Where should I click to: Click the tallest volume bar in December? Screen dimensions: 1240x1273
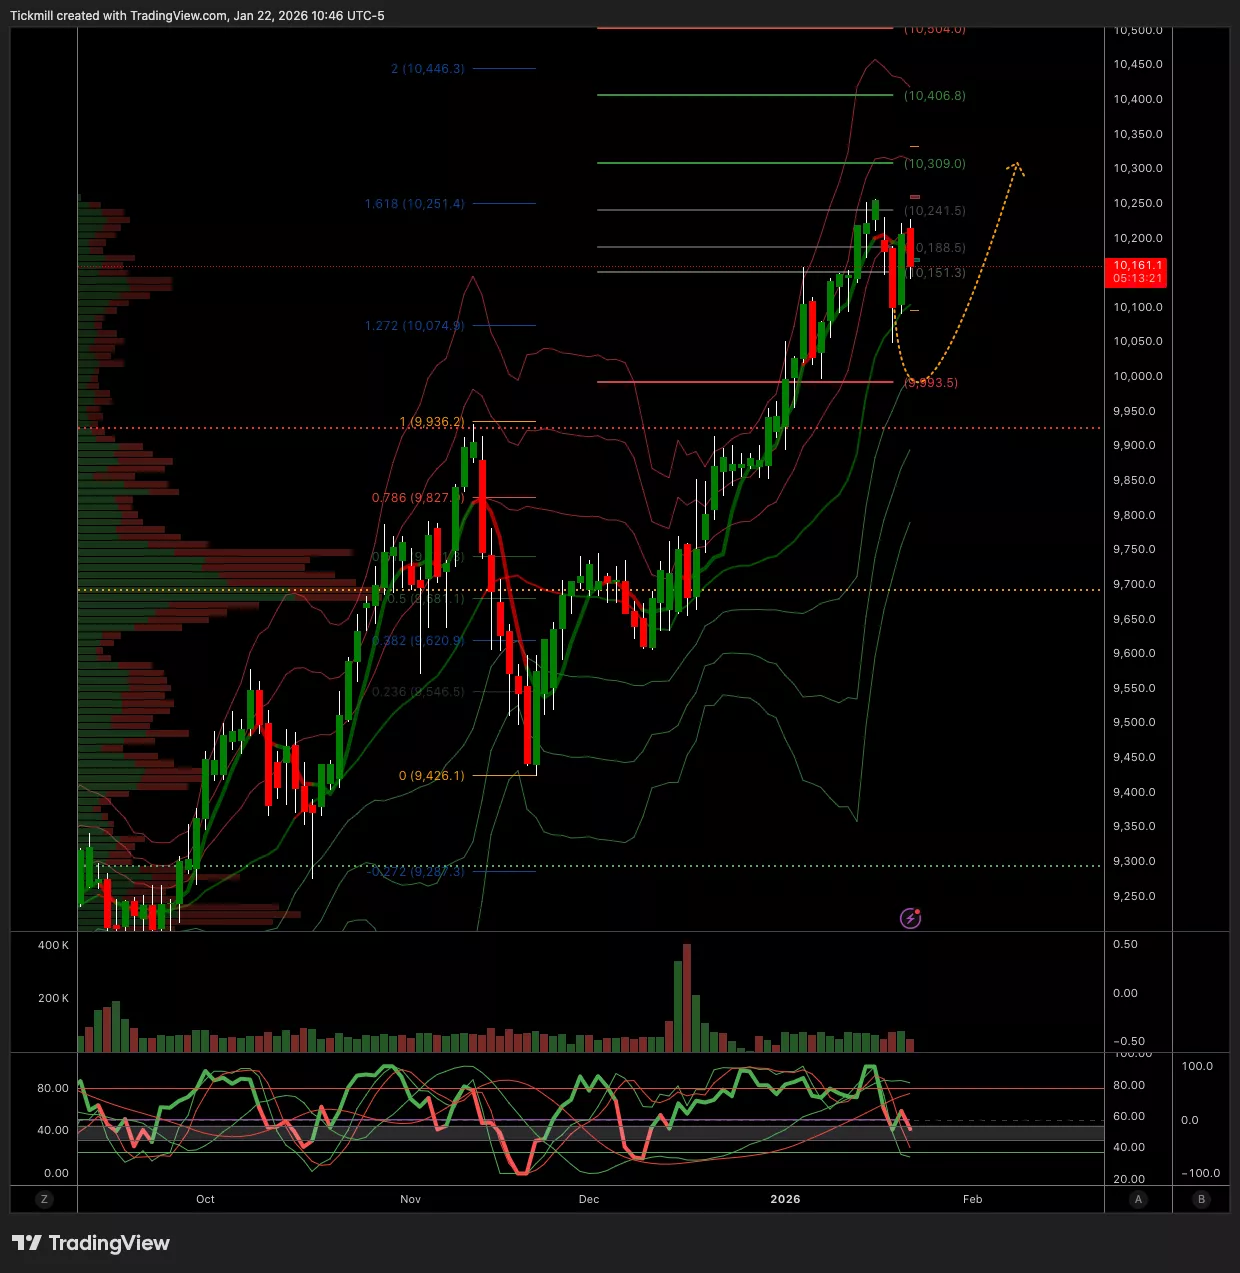(686, 997)
